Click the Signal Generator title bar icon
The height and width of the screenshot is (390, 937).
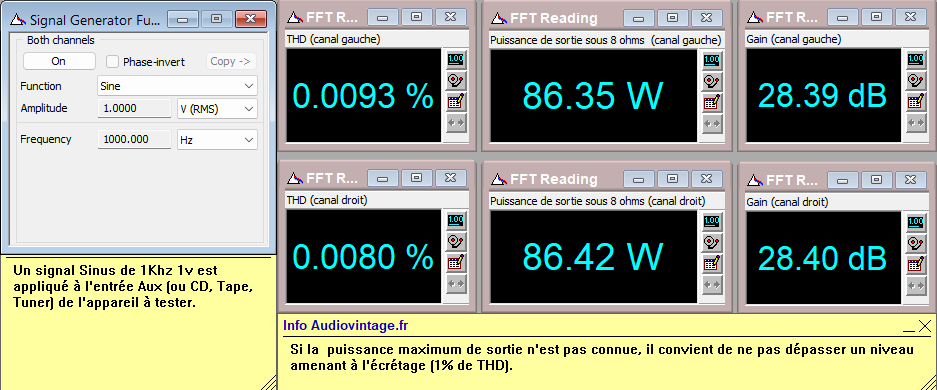19,20
